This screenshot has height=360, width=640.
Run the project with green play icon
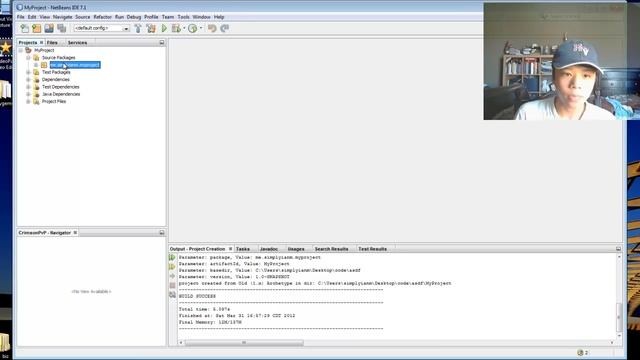tap(164, 28)
